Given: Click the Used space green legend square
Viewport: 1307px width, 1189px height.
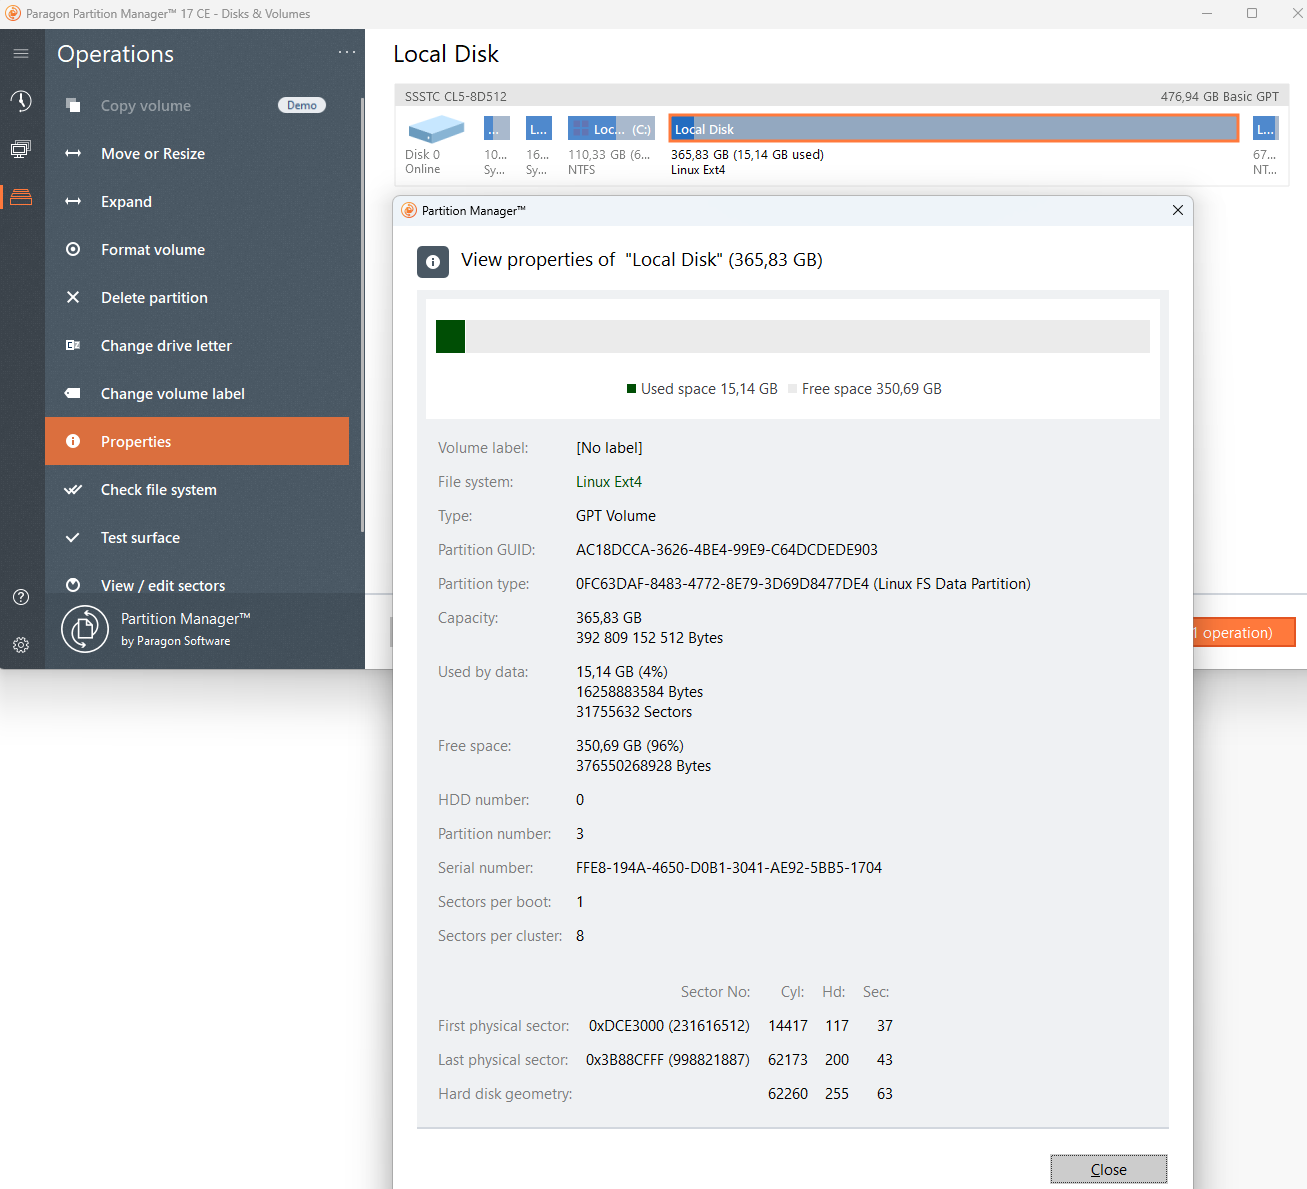Looking at the screenshot, I should (x=631, y=389).
